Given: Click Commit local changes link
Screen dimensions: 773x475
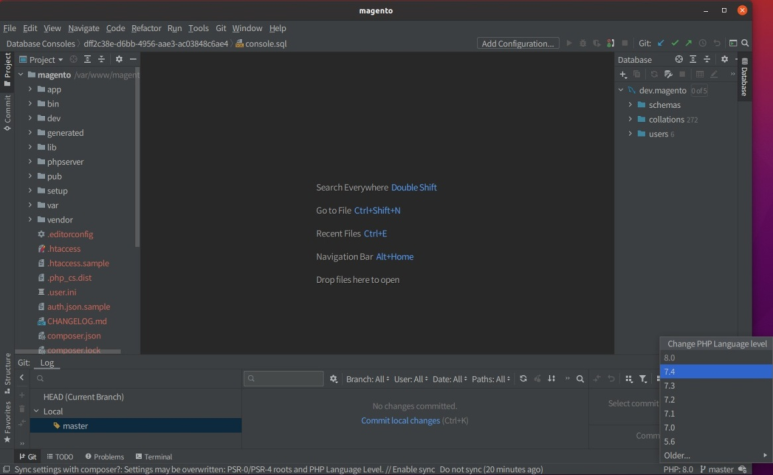Looking at the screenshot, I should 400,420.
